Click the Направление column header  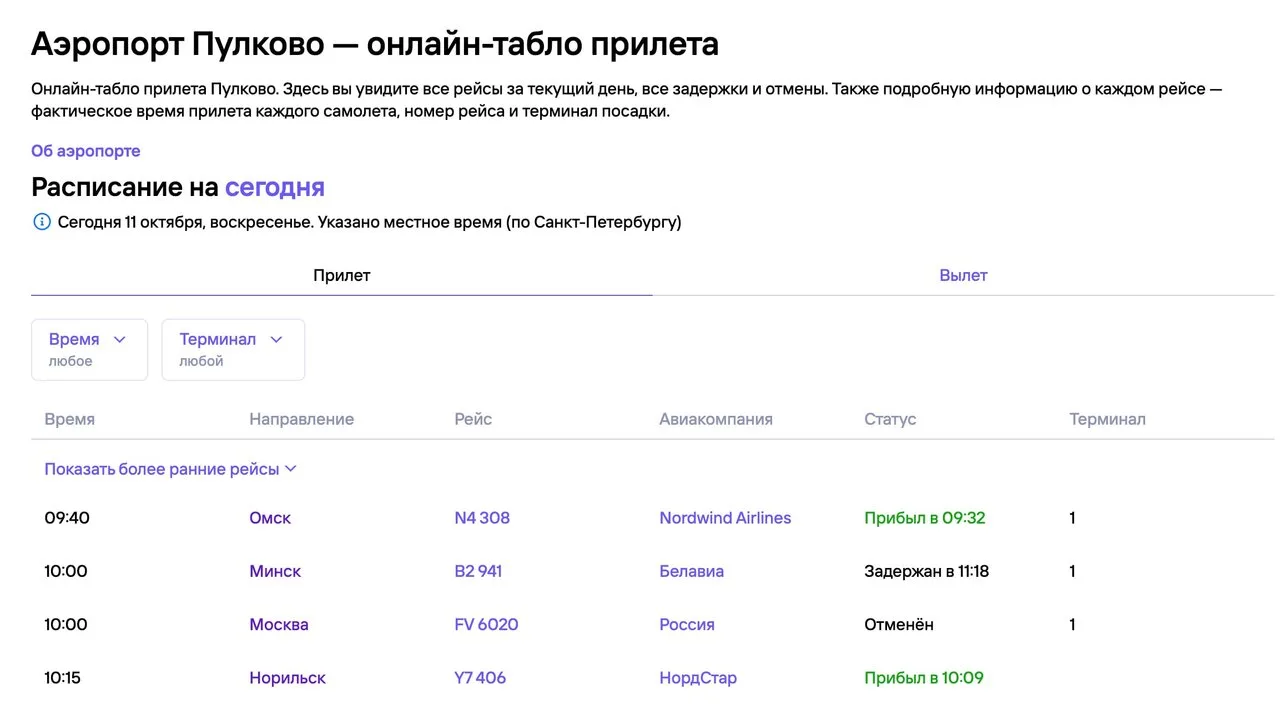click(x=302, y=419)
